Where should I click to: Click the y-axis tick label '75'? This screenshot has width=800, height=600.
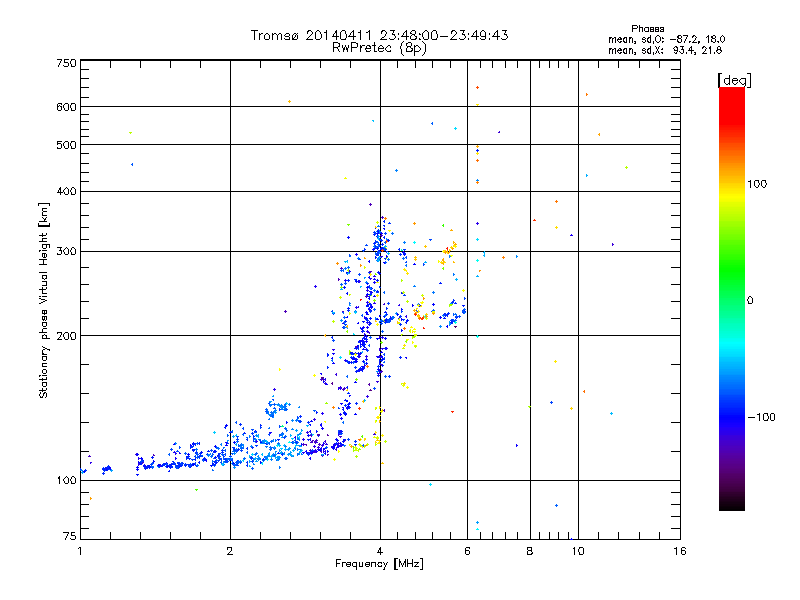click(x=70, y=536)
